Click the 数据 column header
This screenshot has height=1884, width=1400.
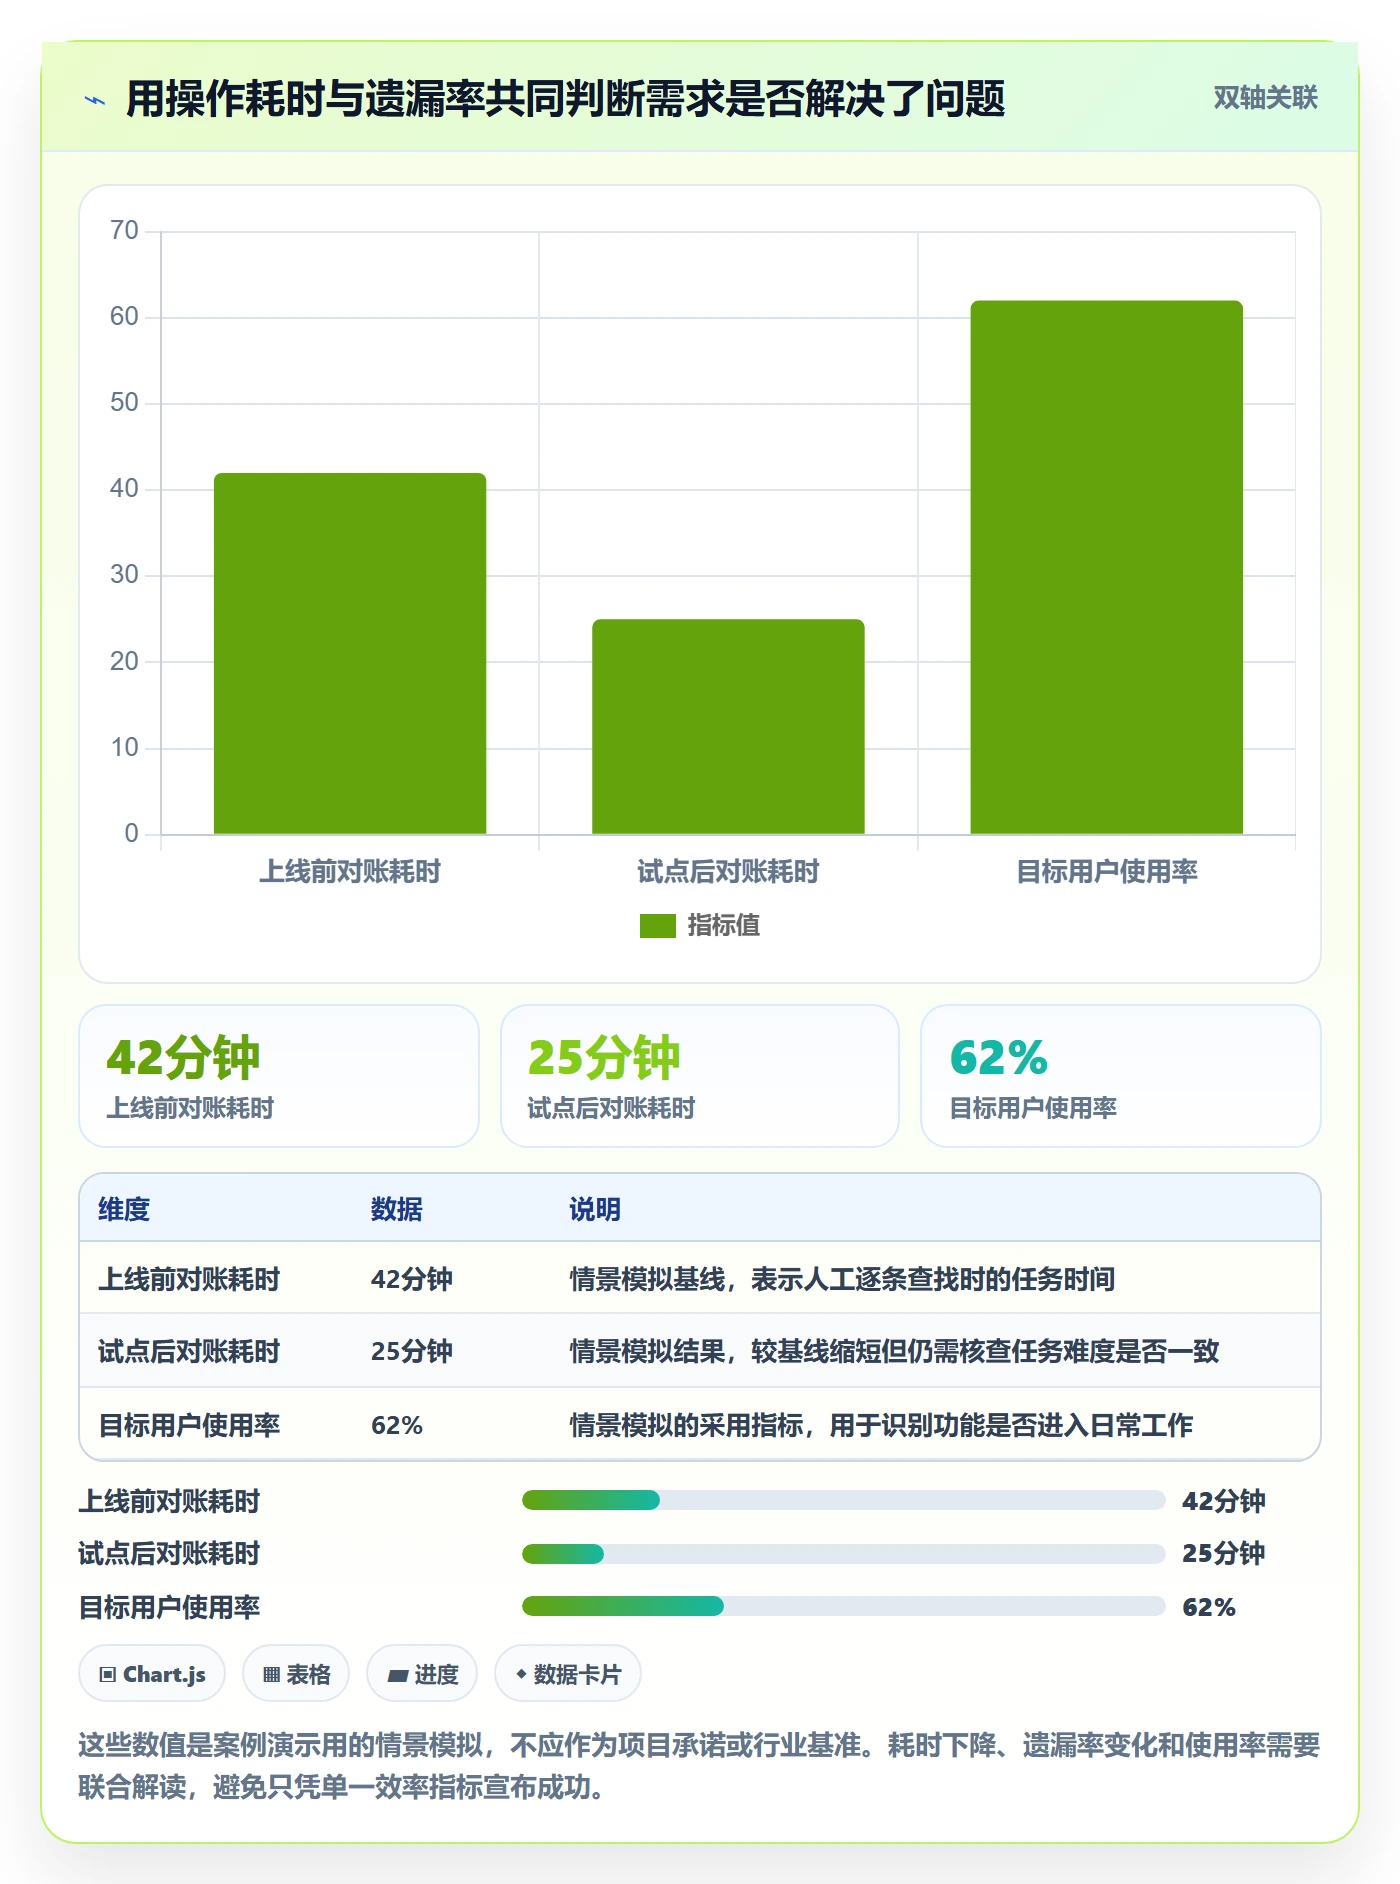[x=397, y=1209]
